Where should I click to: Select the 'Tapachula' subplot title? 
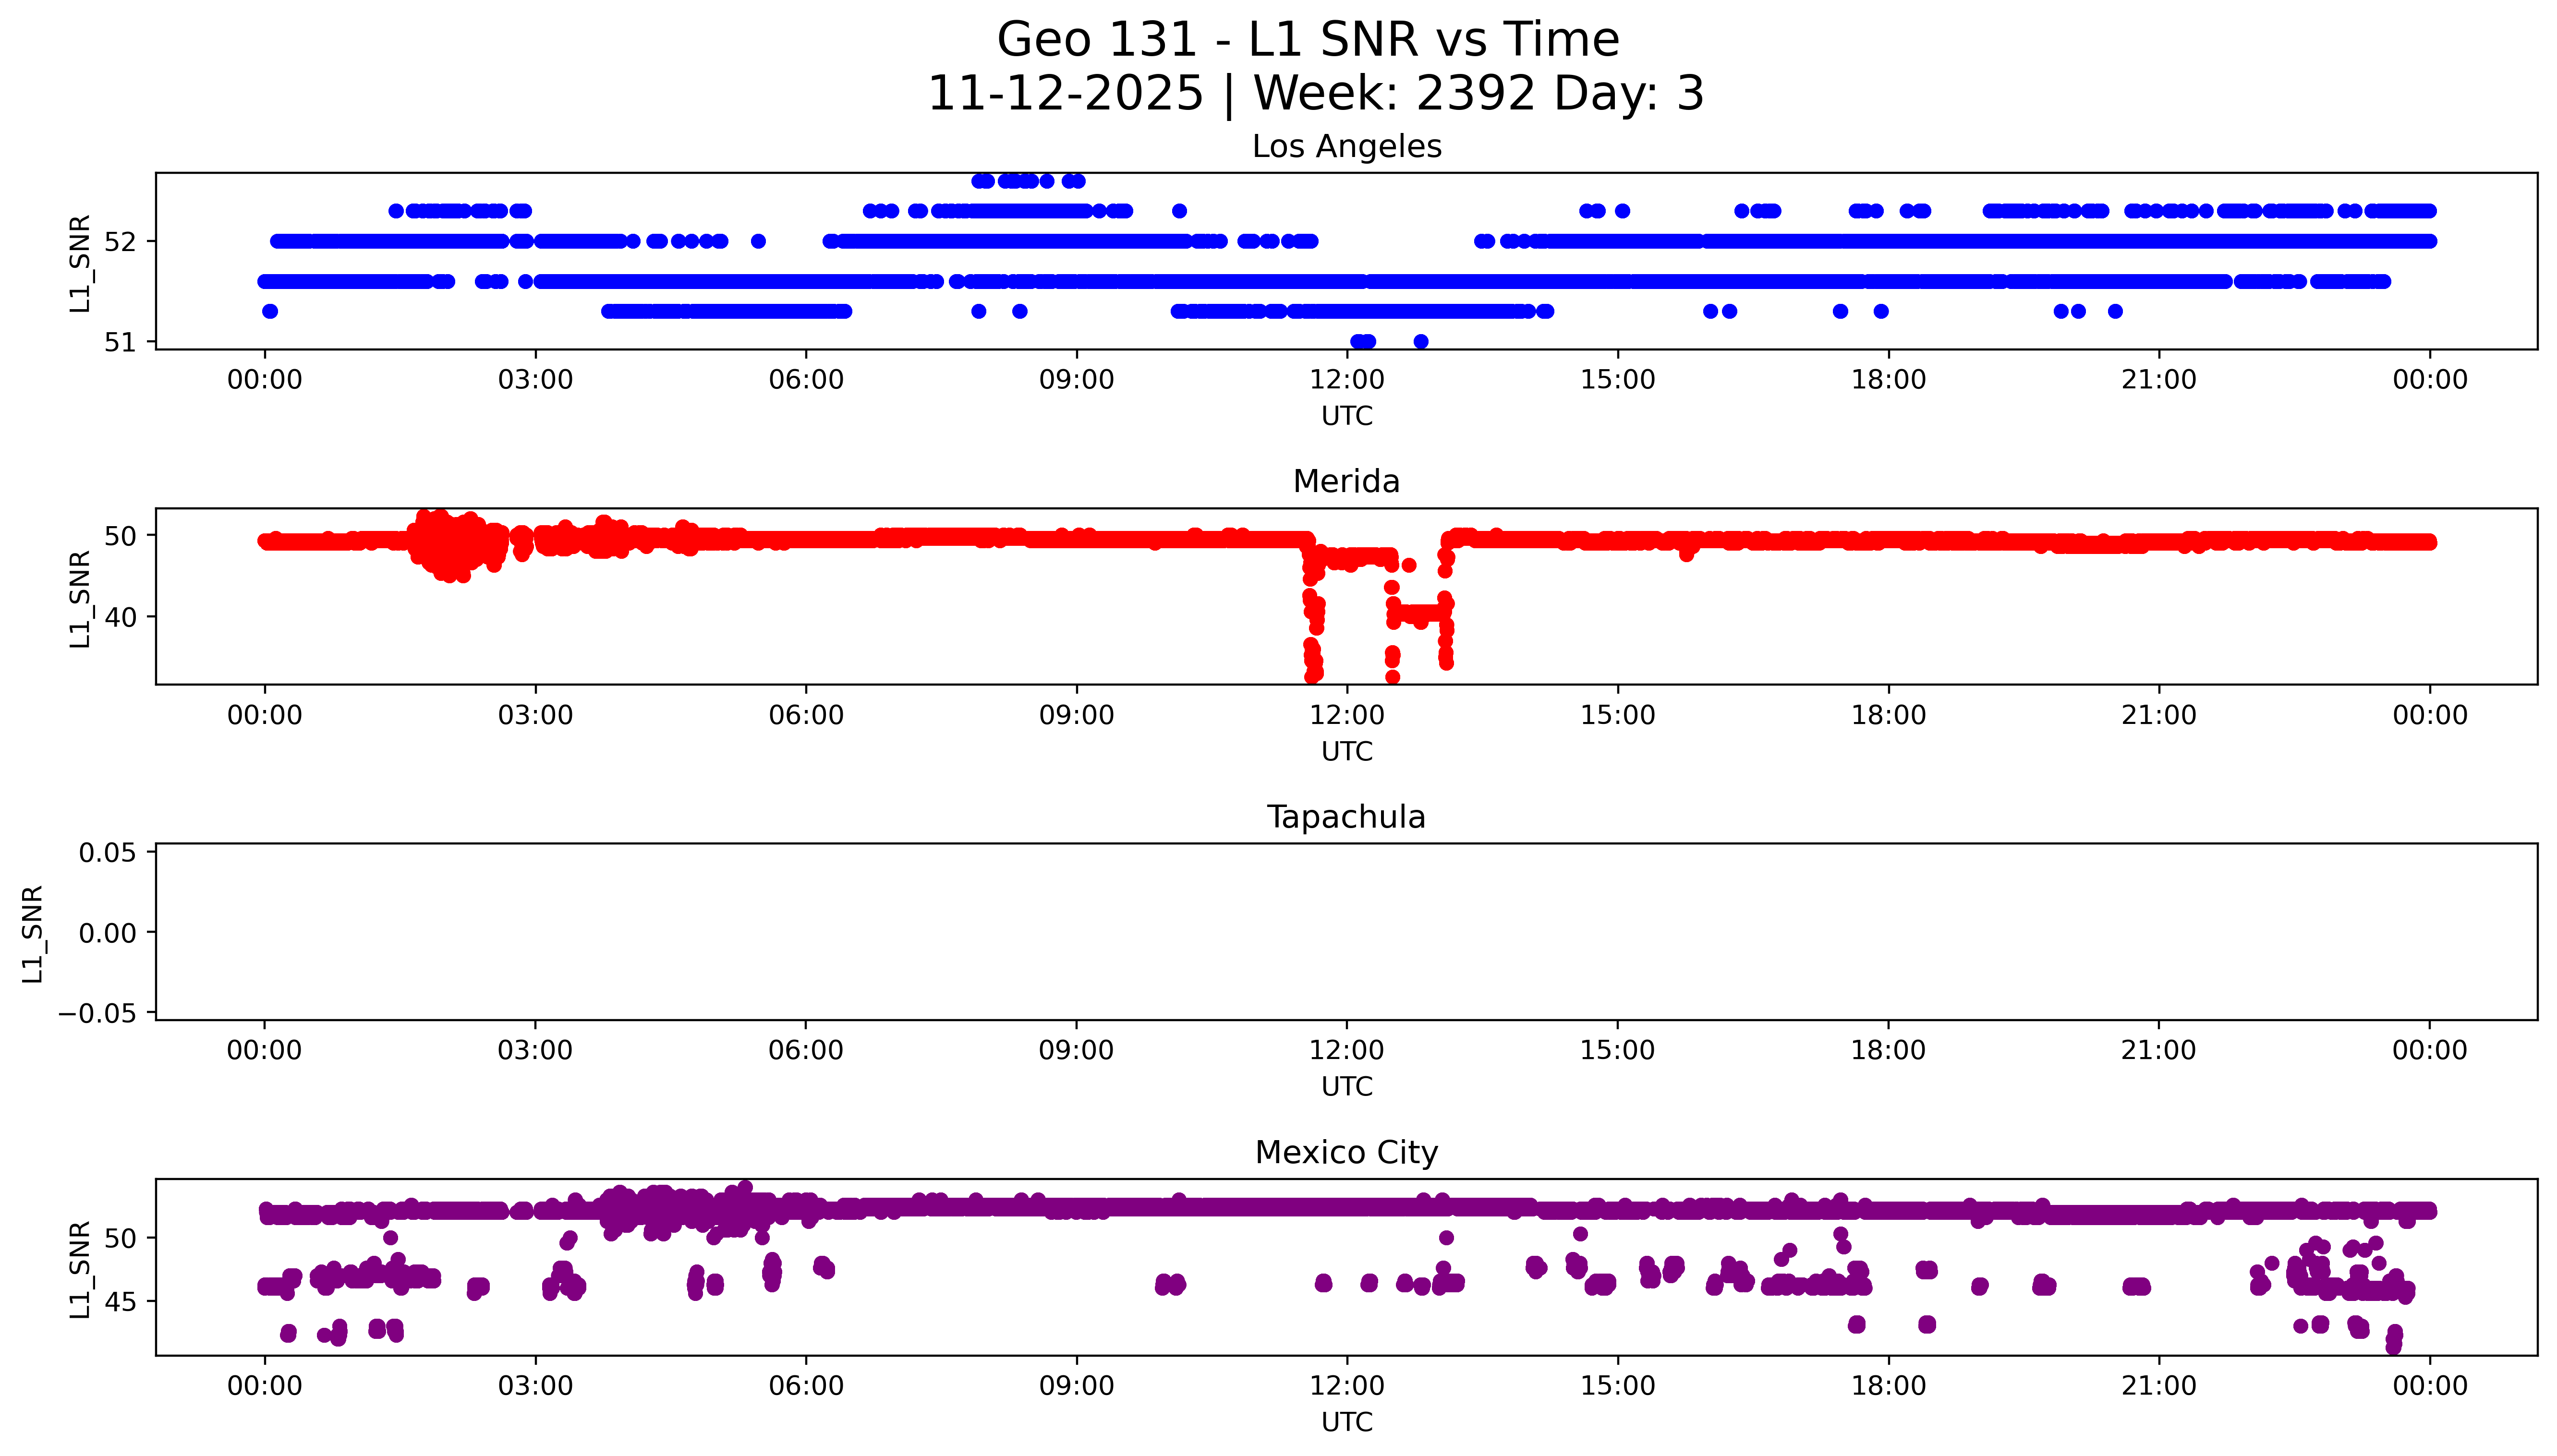pyautogui.click(x=1346, y=817)
